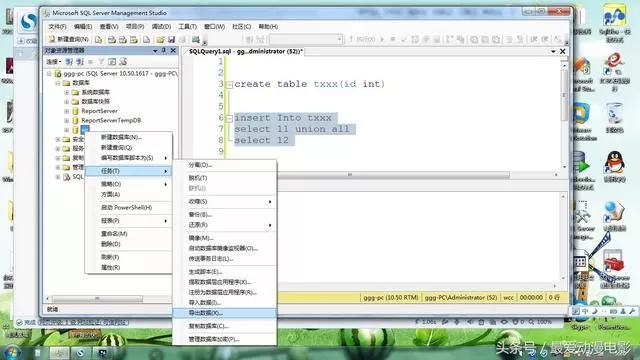Click the Analysis Services MDX Query icon

click(111, 39)
